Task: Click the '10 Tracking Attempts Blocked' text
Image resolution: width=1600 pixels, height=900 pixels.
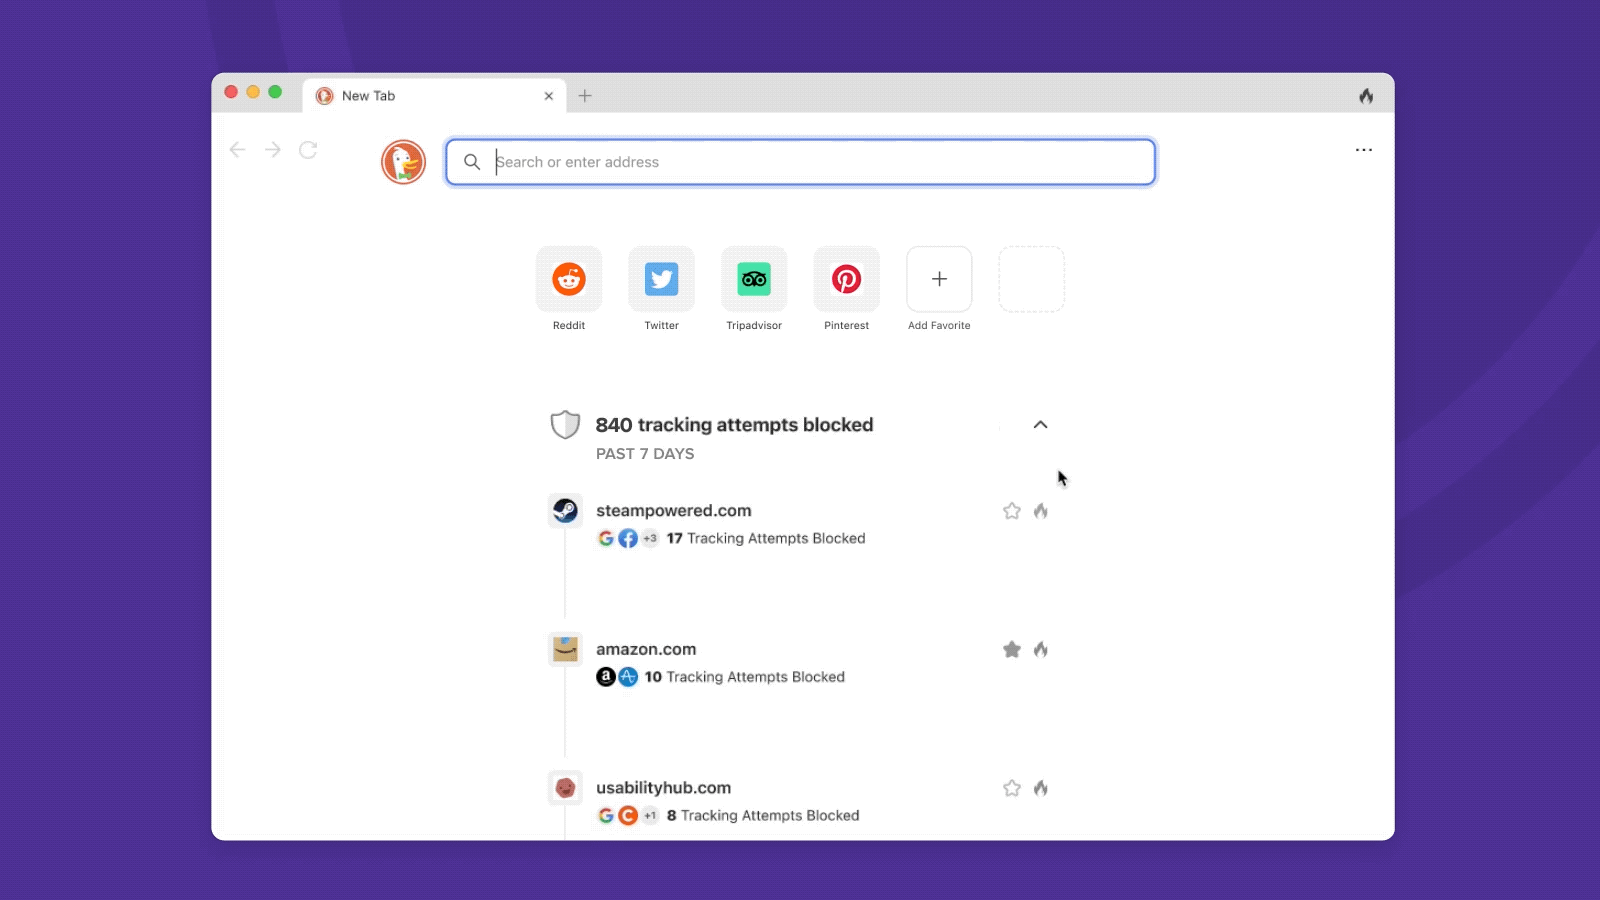Action: click(x=745, y=677)
